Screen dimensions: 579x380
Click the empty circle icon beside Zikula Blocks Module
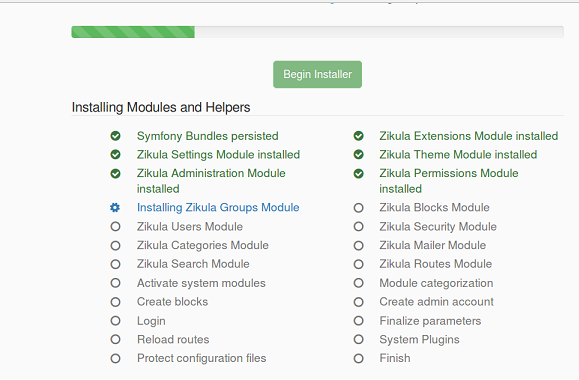pos(358,208)
